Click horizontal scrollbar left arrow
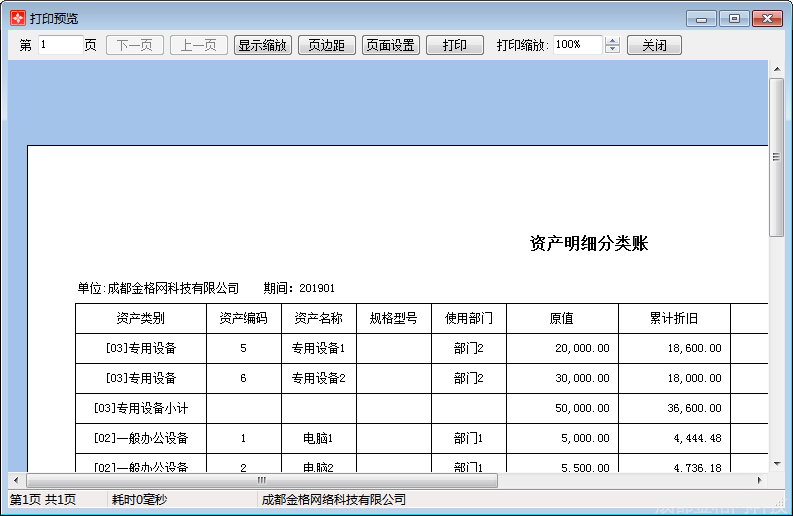 pos(16,480)
